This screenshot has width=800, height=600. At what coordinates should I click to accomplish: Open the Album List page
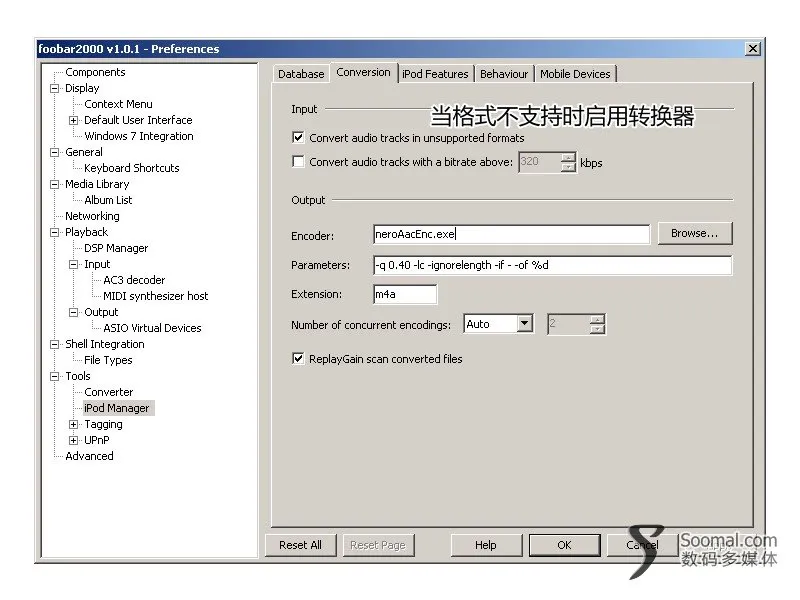[x=108, y=200]
